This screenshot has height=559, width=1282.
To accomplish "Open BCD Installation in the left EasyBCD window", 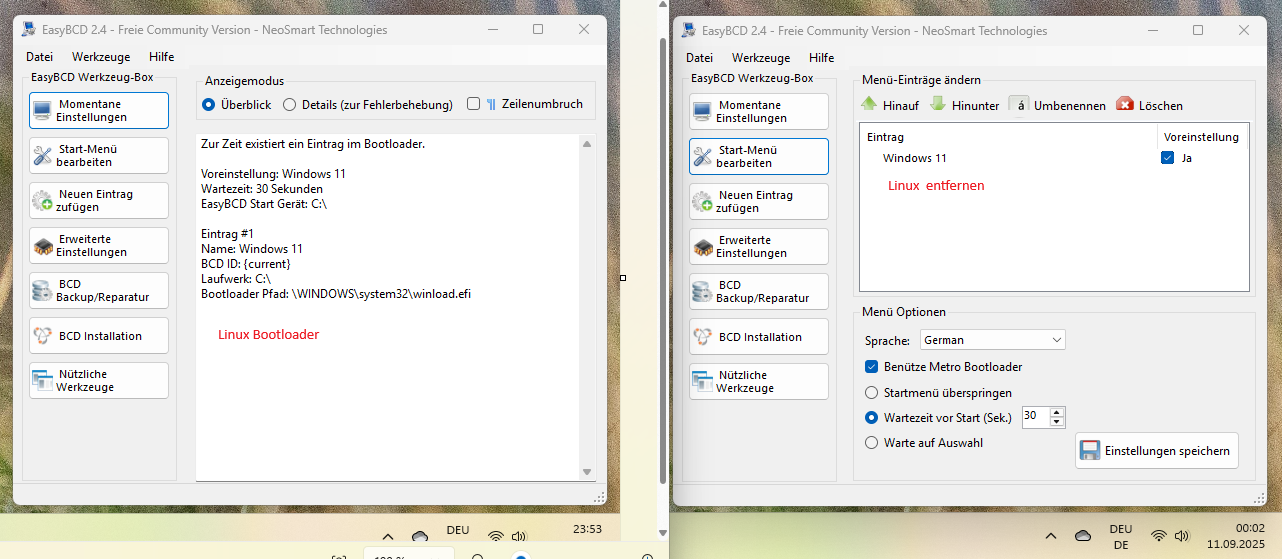I will coord(99,336).
